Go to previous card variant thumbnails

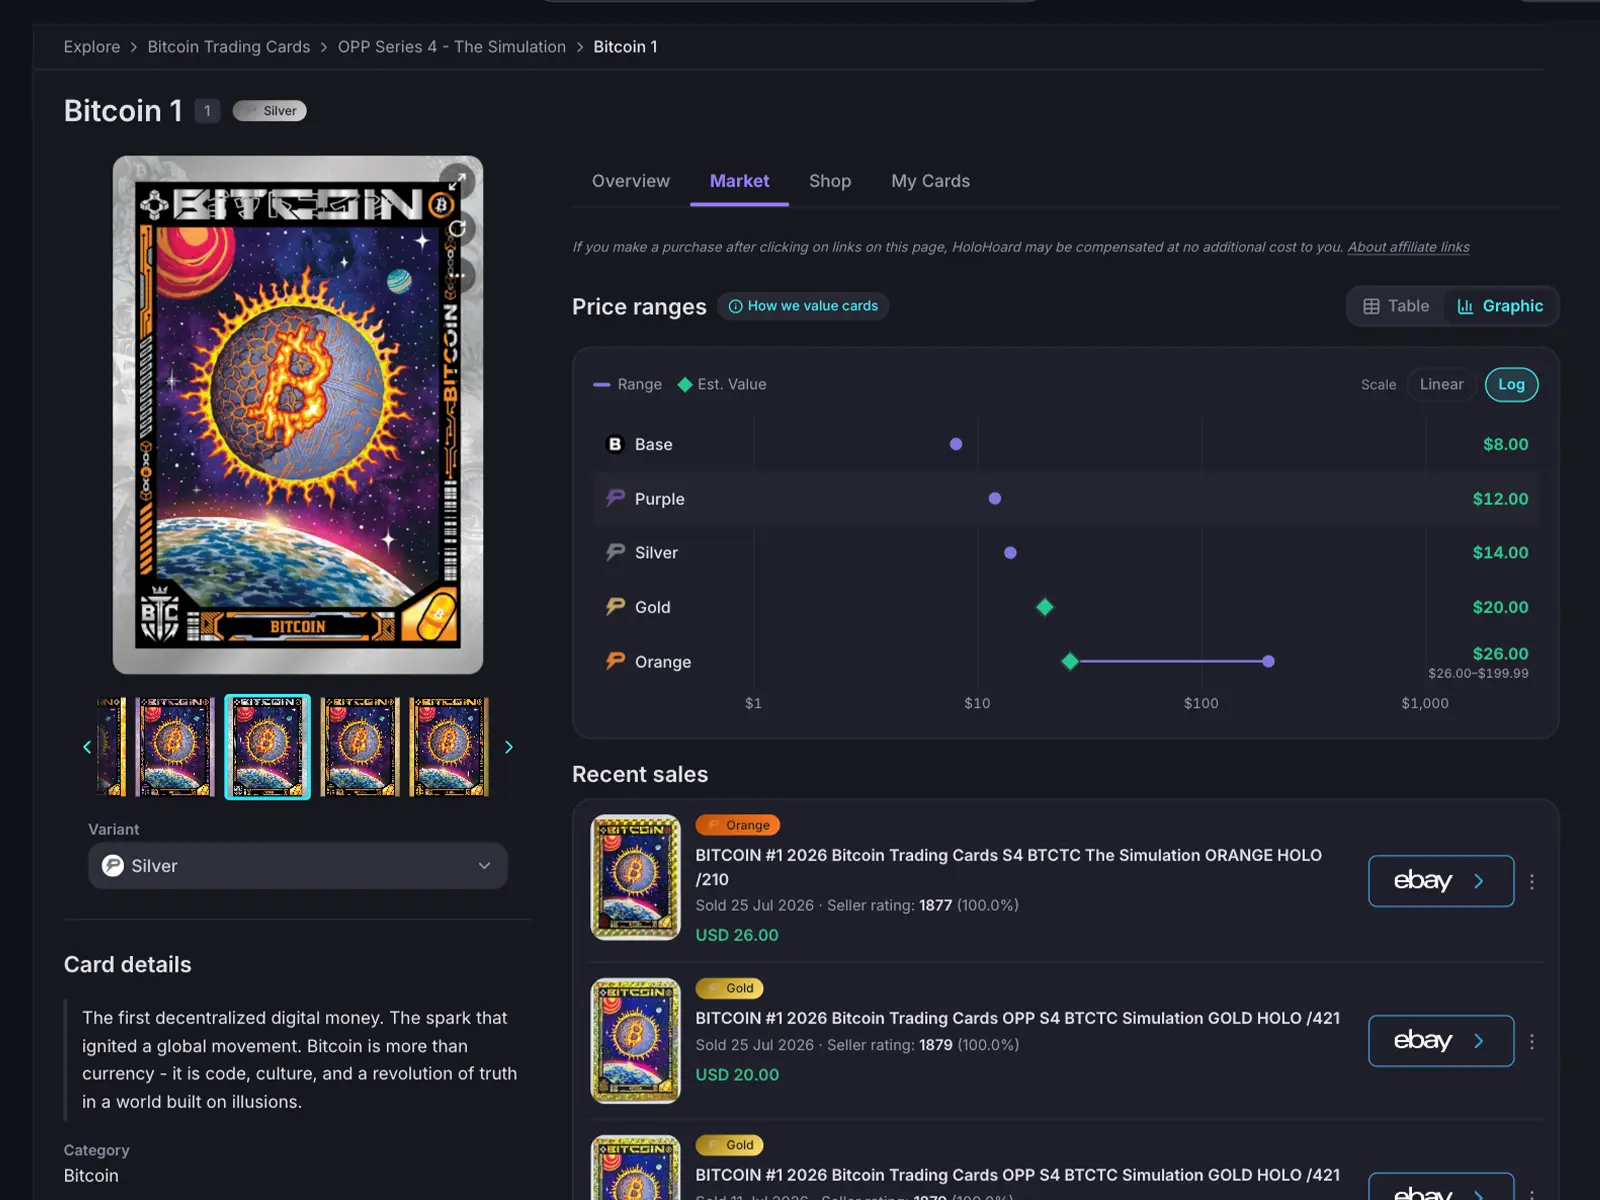click(x=87, y=747)
